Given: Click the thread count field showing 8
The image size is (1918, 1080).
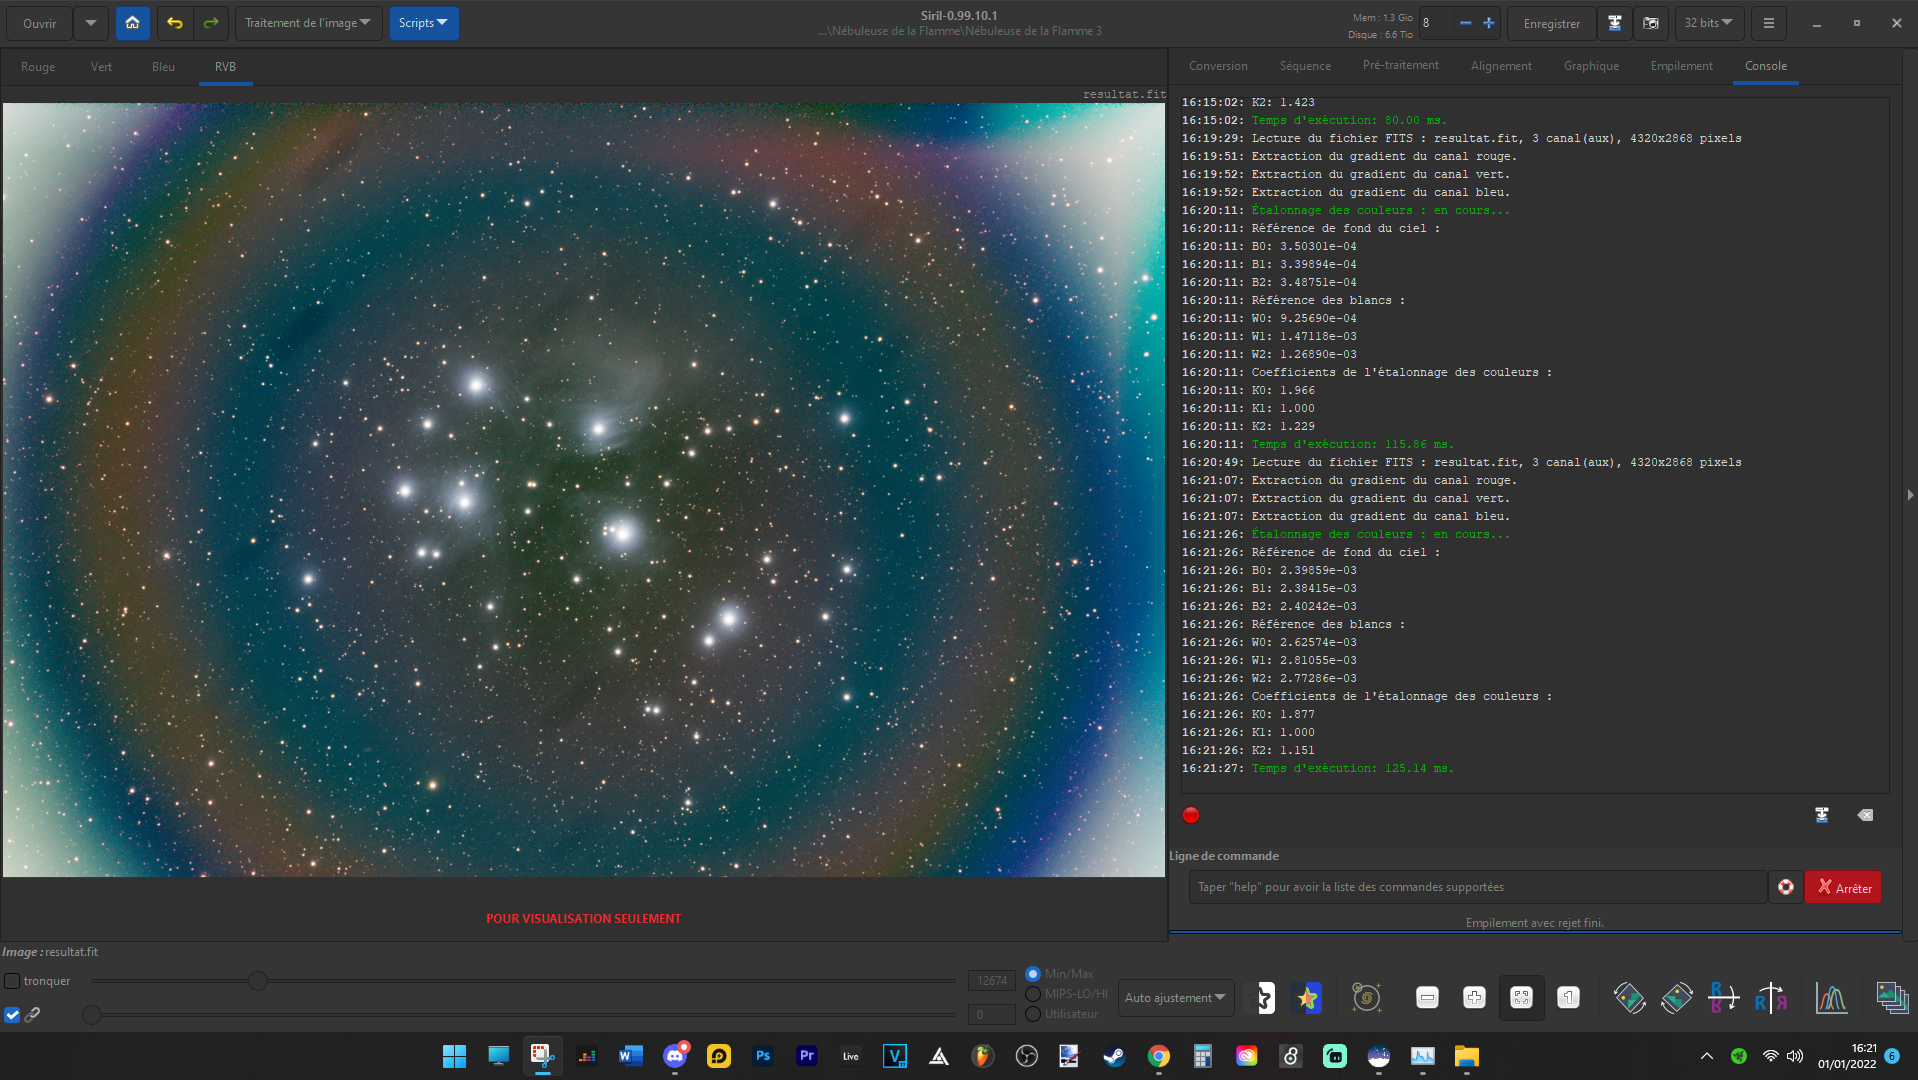Looking at the screenshot, I should (x=1435, y=23).
